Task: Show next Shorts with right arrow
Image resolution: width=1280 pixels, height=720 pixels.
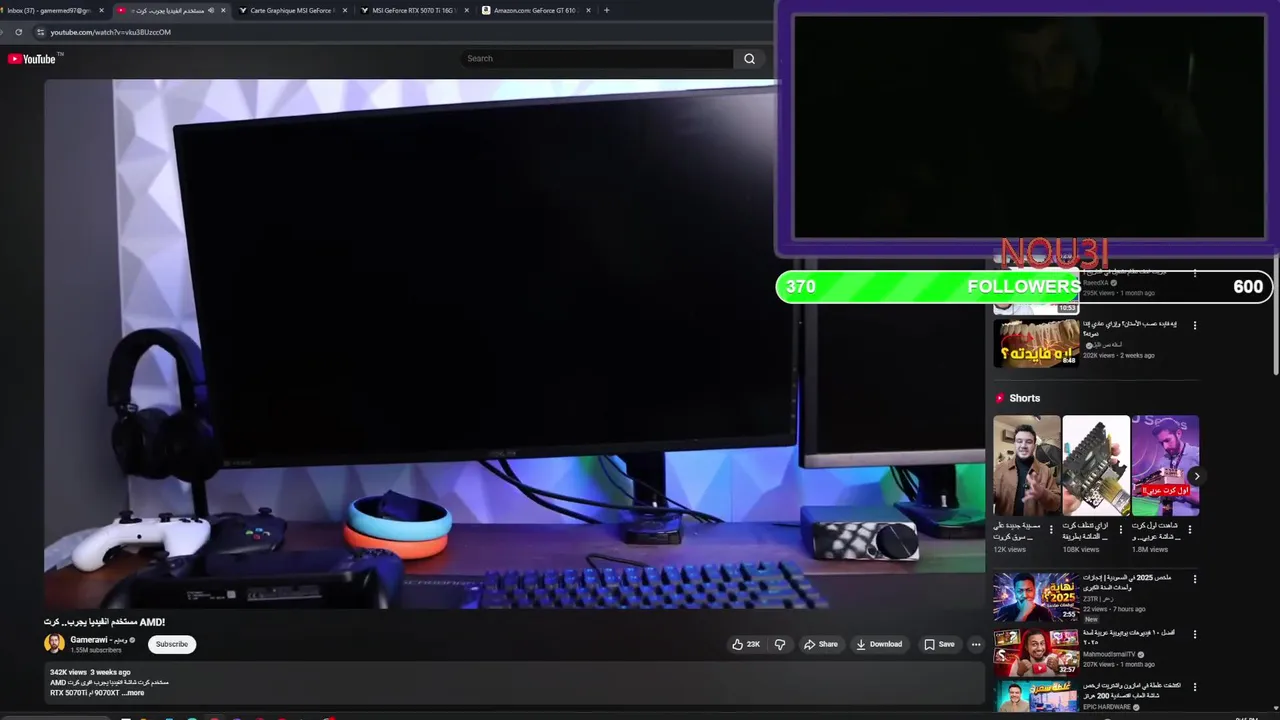Action: coord(1196,476)
